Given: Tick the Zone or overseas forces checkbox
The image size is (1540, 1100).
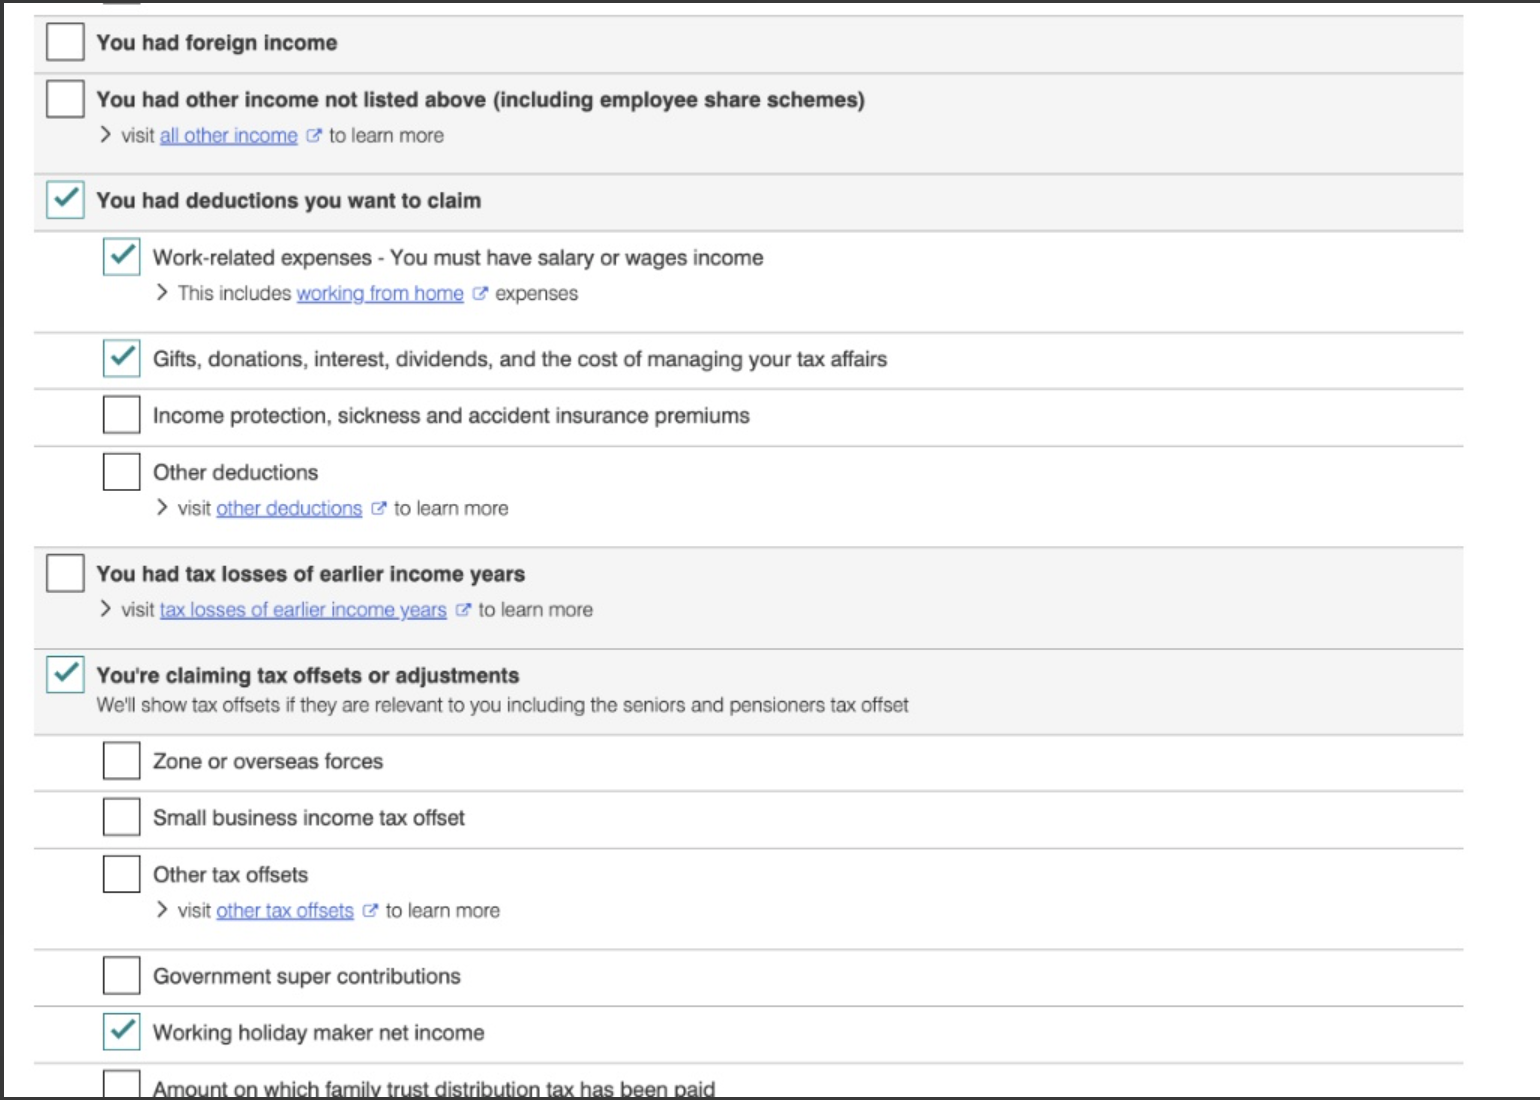Looking at the screenshot, I should (x=122, y=761).
